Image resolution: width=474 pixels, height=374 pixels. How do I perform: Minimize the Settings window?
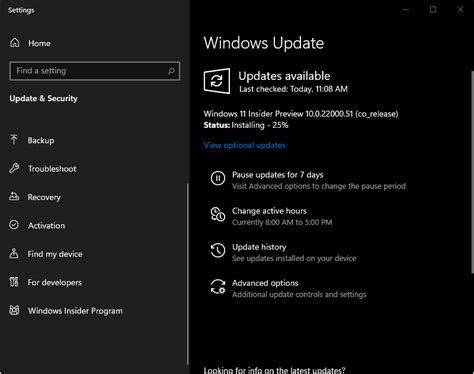pyautogui.click(x=406, y=10)
